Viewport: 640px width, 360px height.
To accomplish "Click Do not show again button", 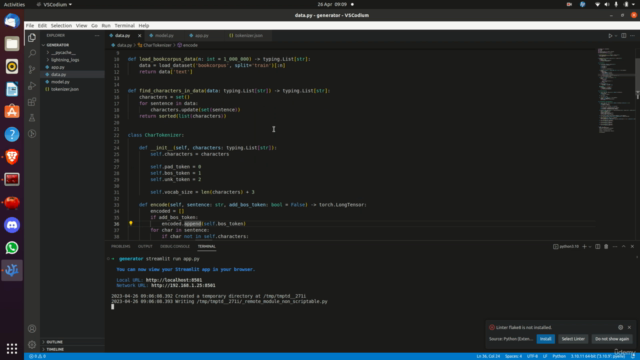I will coord(612,339).
